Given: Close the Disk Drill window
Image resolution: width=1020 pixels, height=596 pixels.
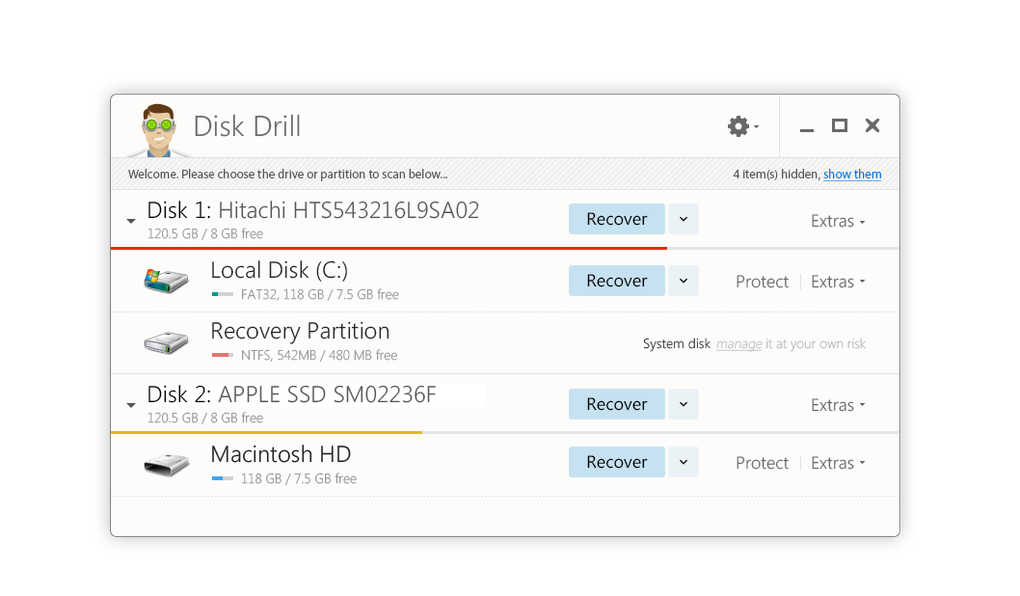Looking at the screenshot, I should point(872,126).
